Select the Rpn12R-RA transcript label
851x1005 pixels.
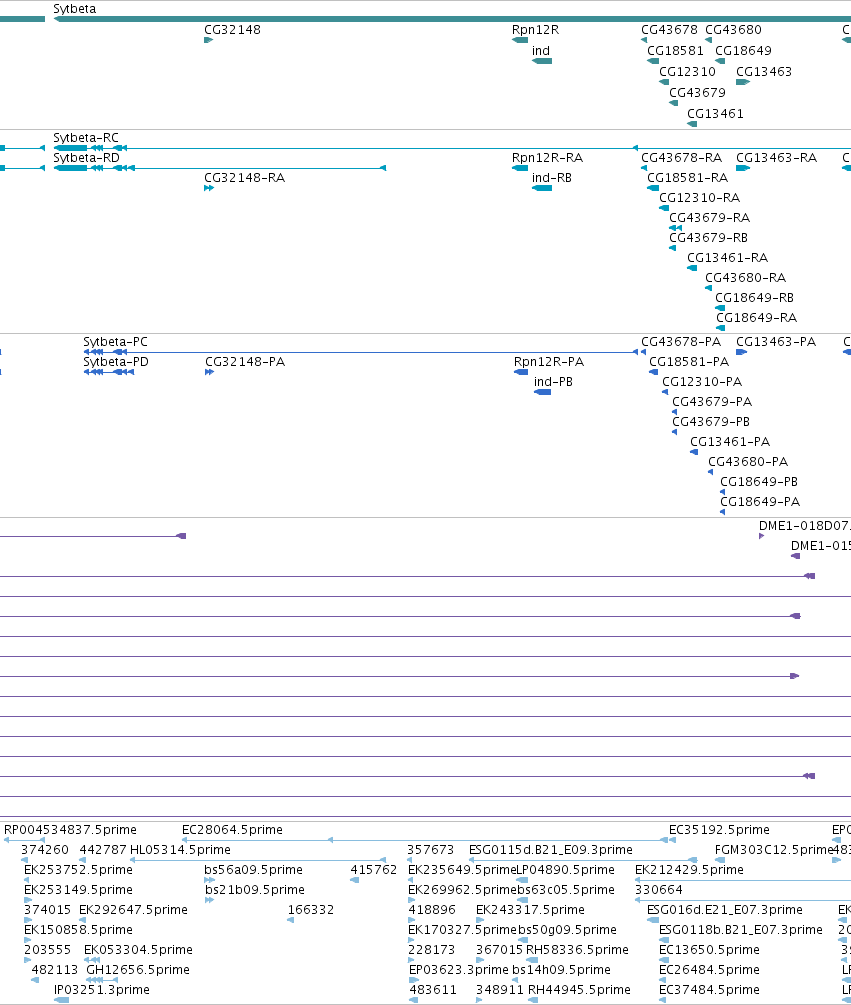pos(547,158)
